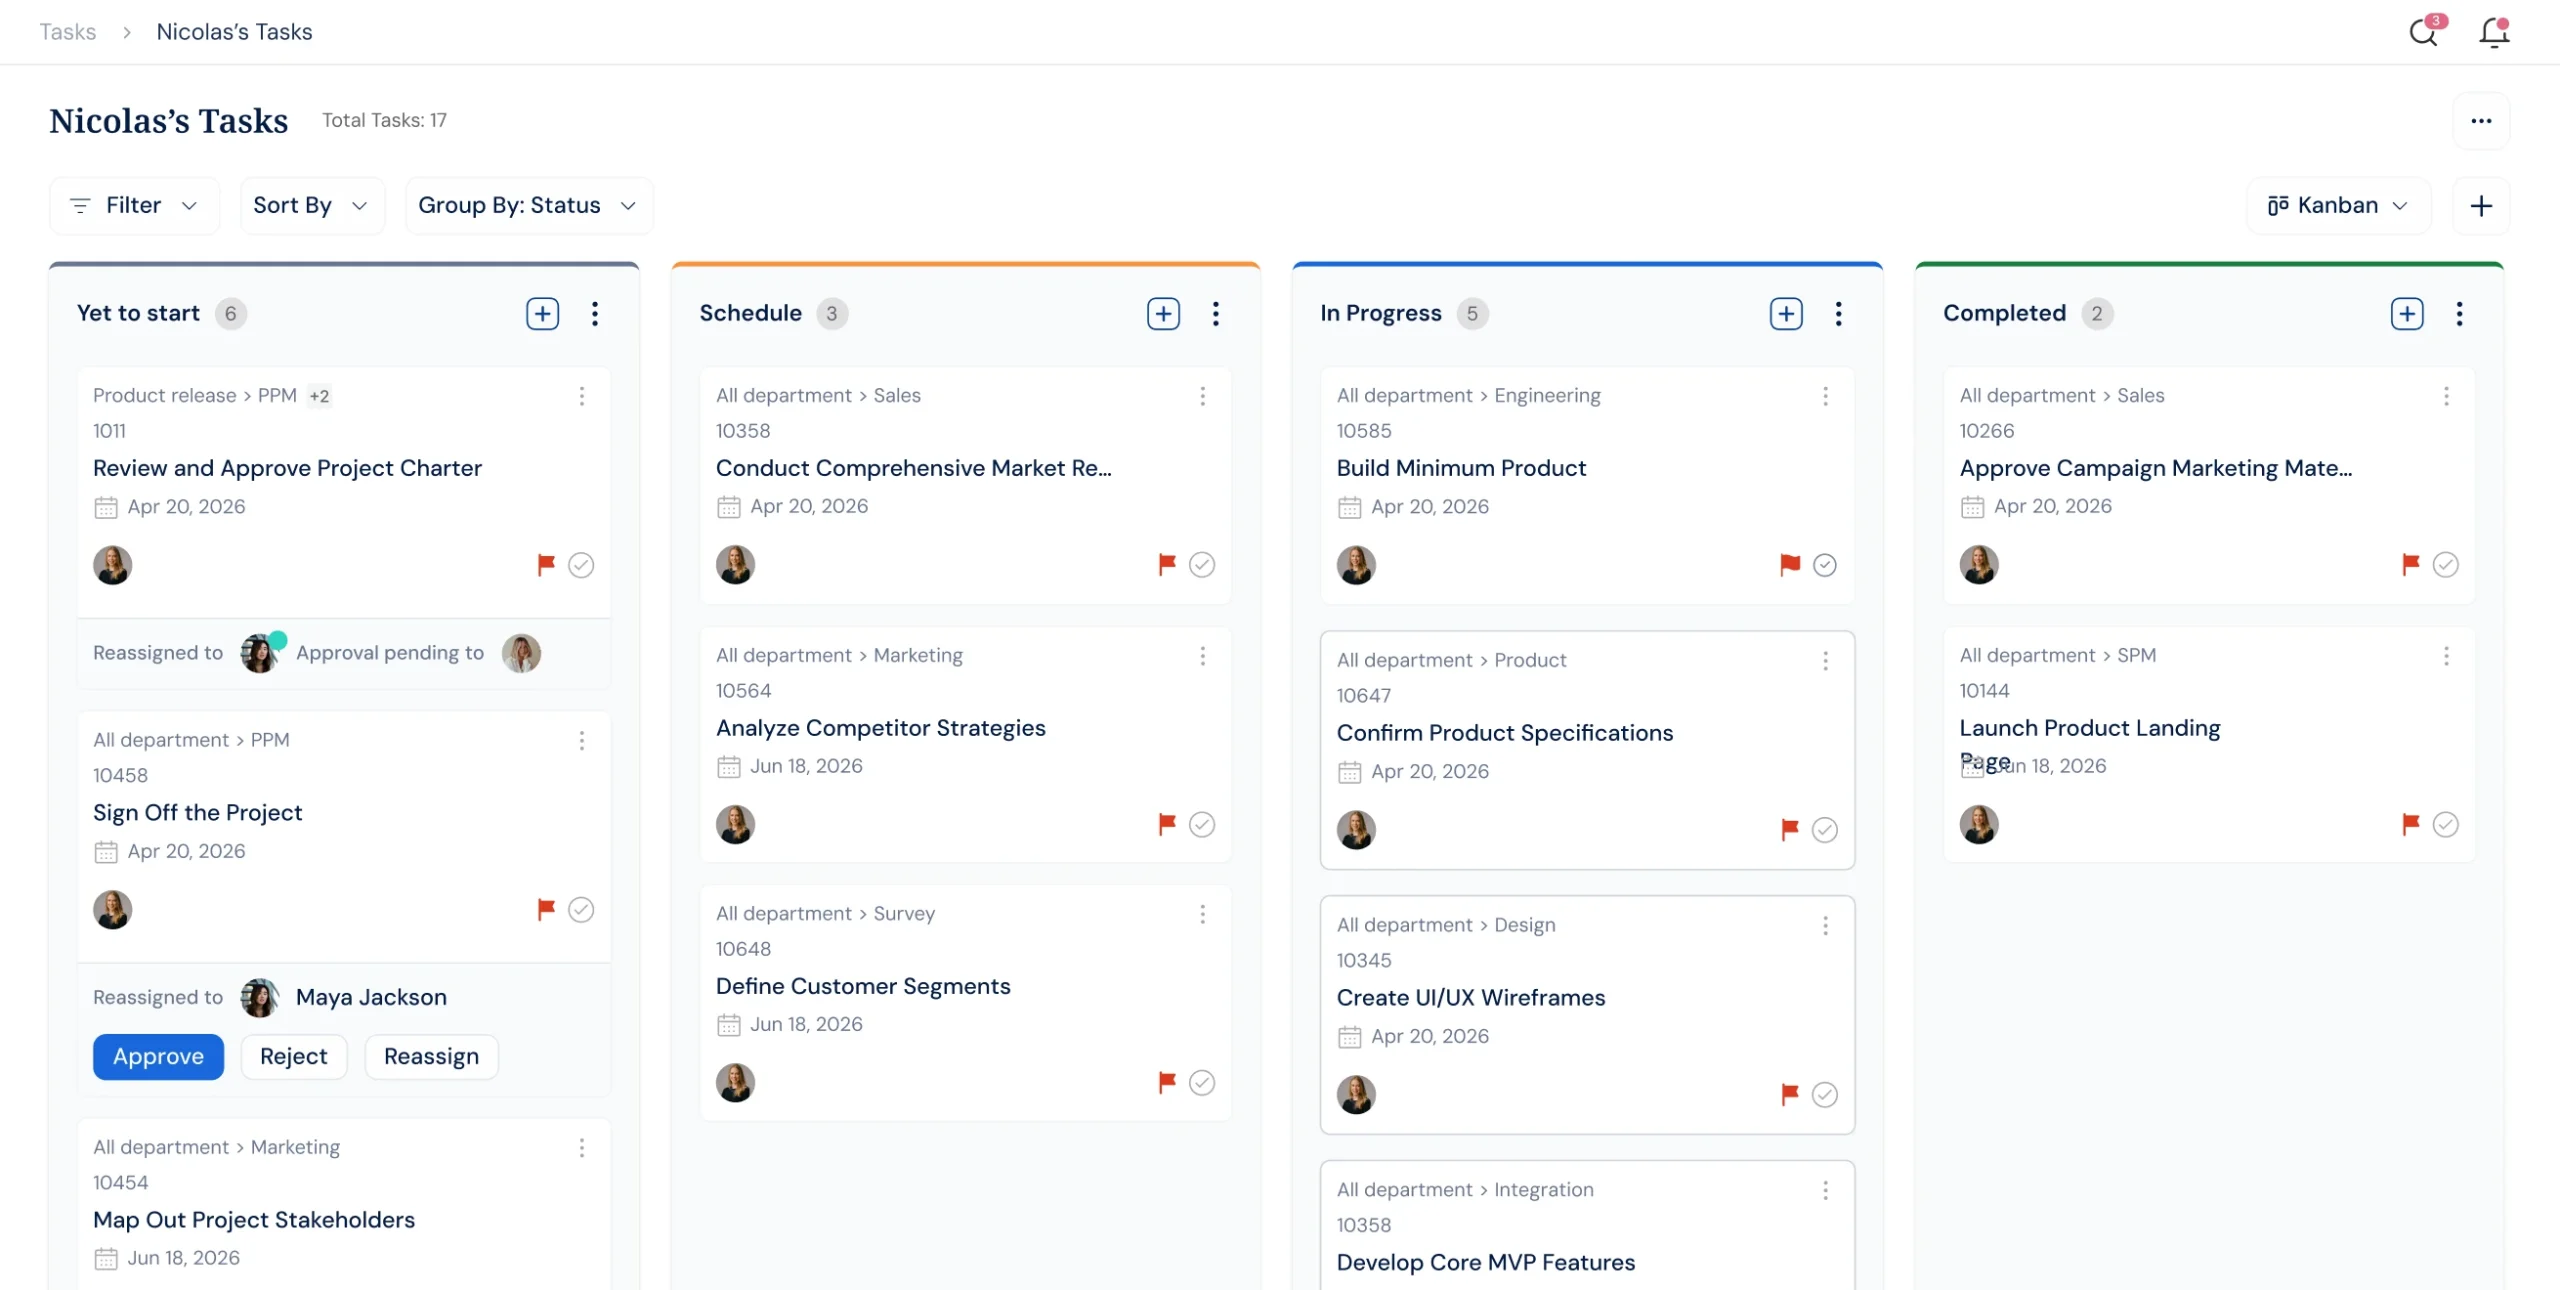The width and height of the screenshot is (2560, 1290).
Task: Open the Analyze Competitor Strategies task title
Action: (881, 728)
